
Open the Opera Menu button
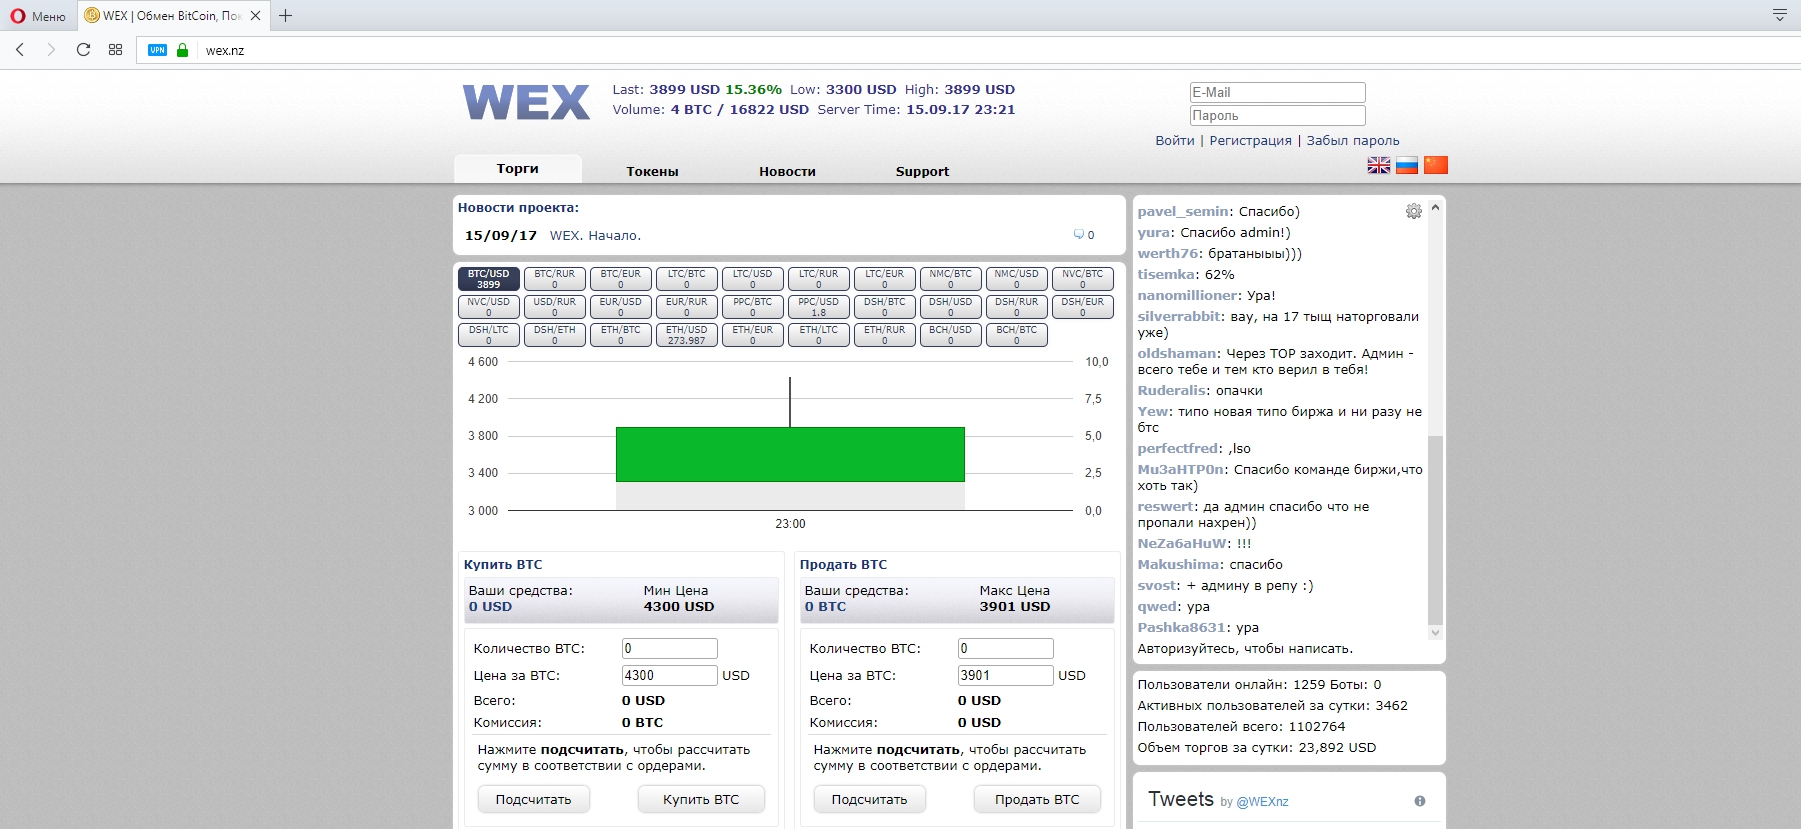(x=38, y=16)
